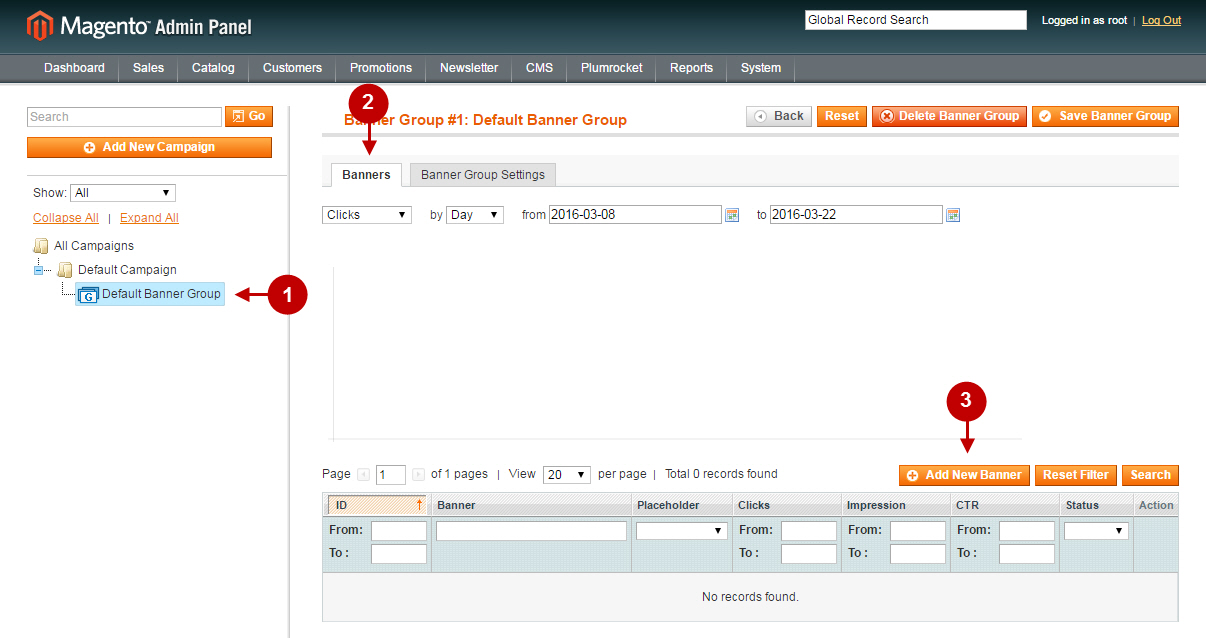Image resolution: width=1206 pixels, height=638 pixels.
Task: Click the Expand All link
Action: [149, 218]
